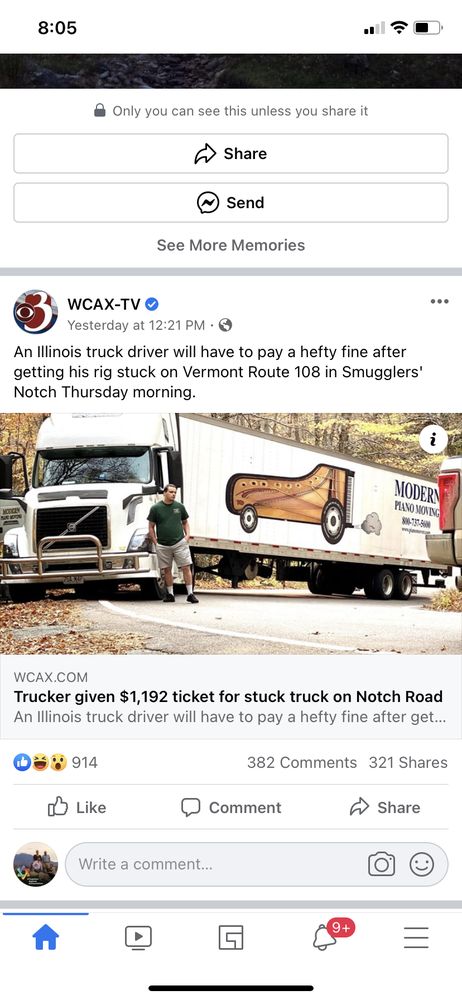Open the News feed tab icon
The image size is (462, 1000).
231,937
